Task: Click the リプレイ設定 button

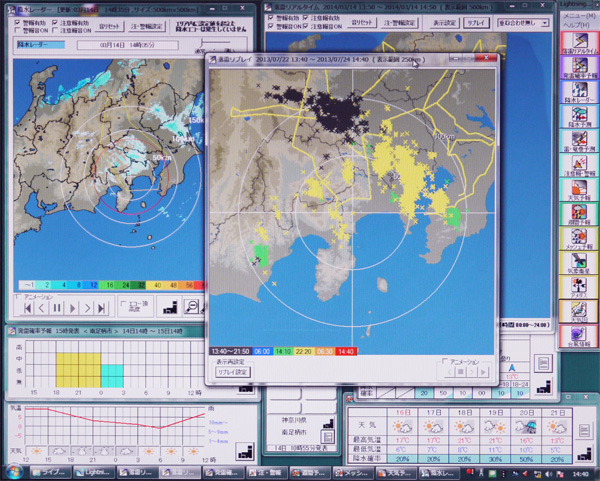Action: (233, 372)
